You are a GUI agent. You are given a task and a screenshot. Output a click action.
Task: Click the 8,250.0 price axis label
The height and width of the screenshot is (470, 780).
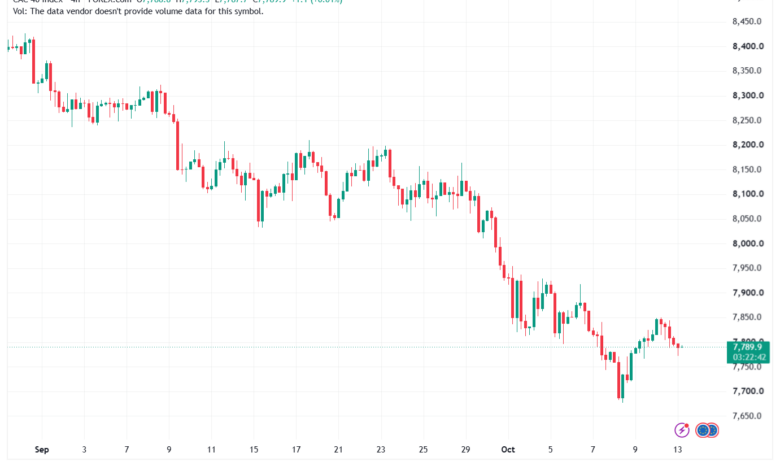click(x=747, y=120)
